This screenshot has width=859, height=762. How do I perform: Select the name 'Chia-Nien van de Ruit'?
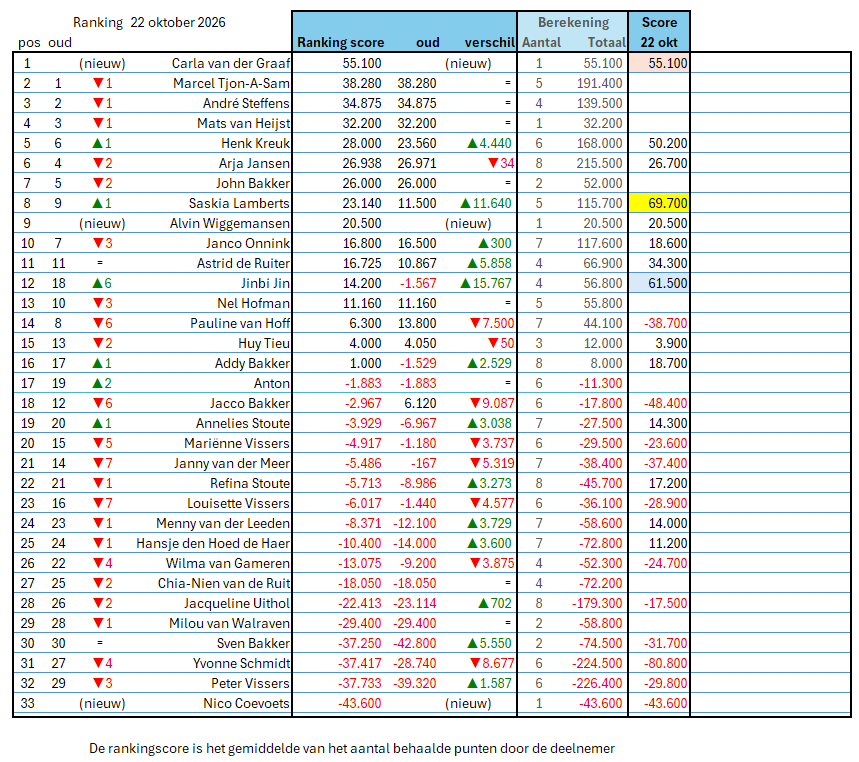(x=224, y=583)
